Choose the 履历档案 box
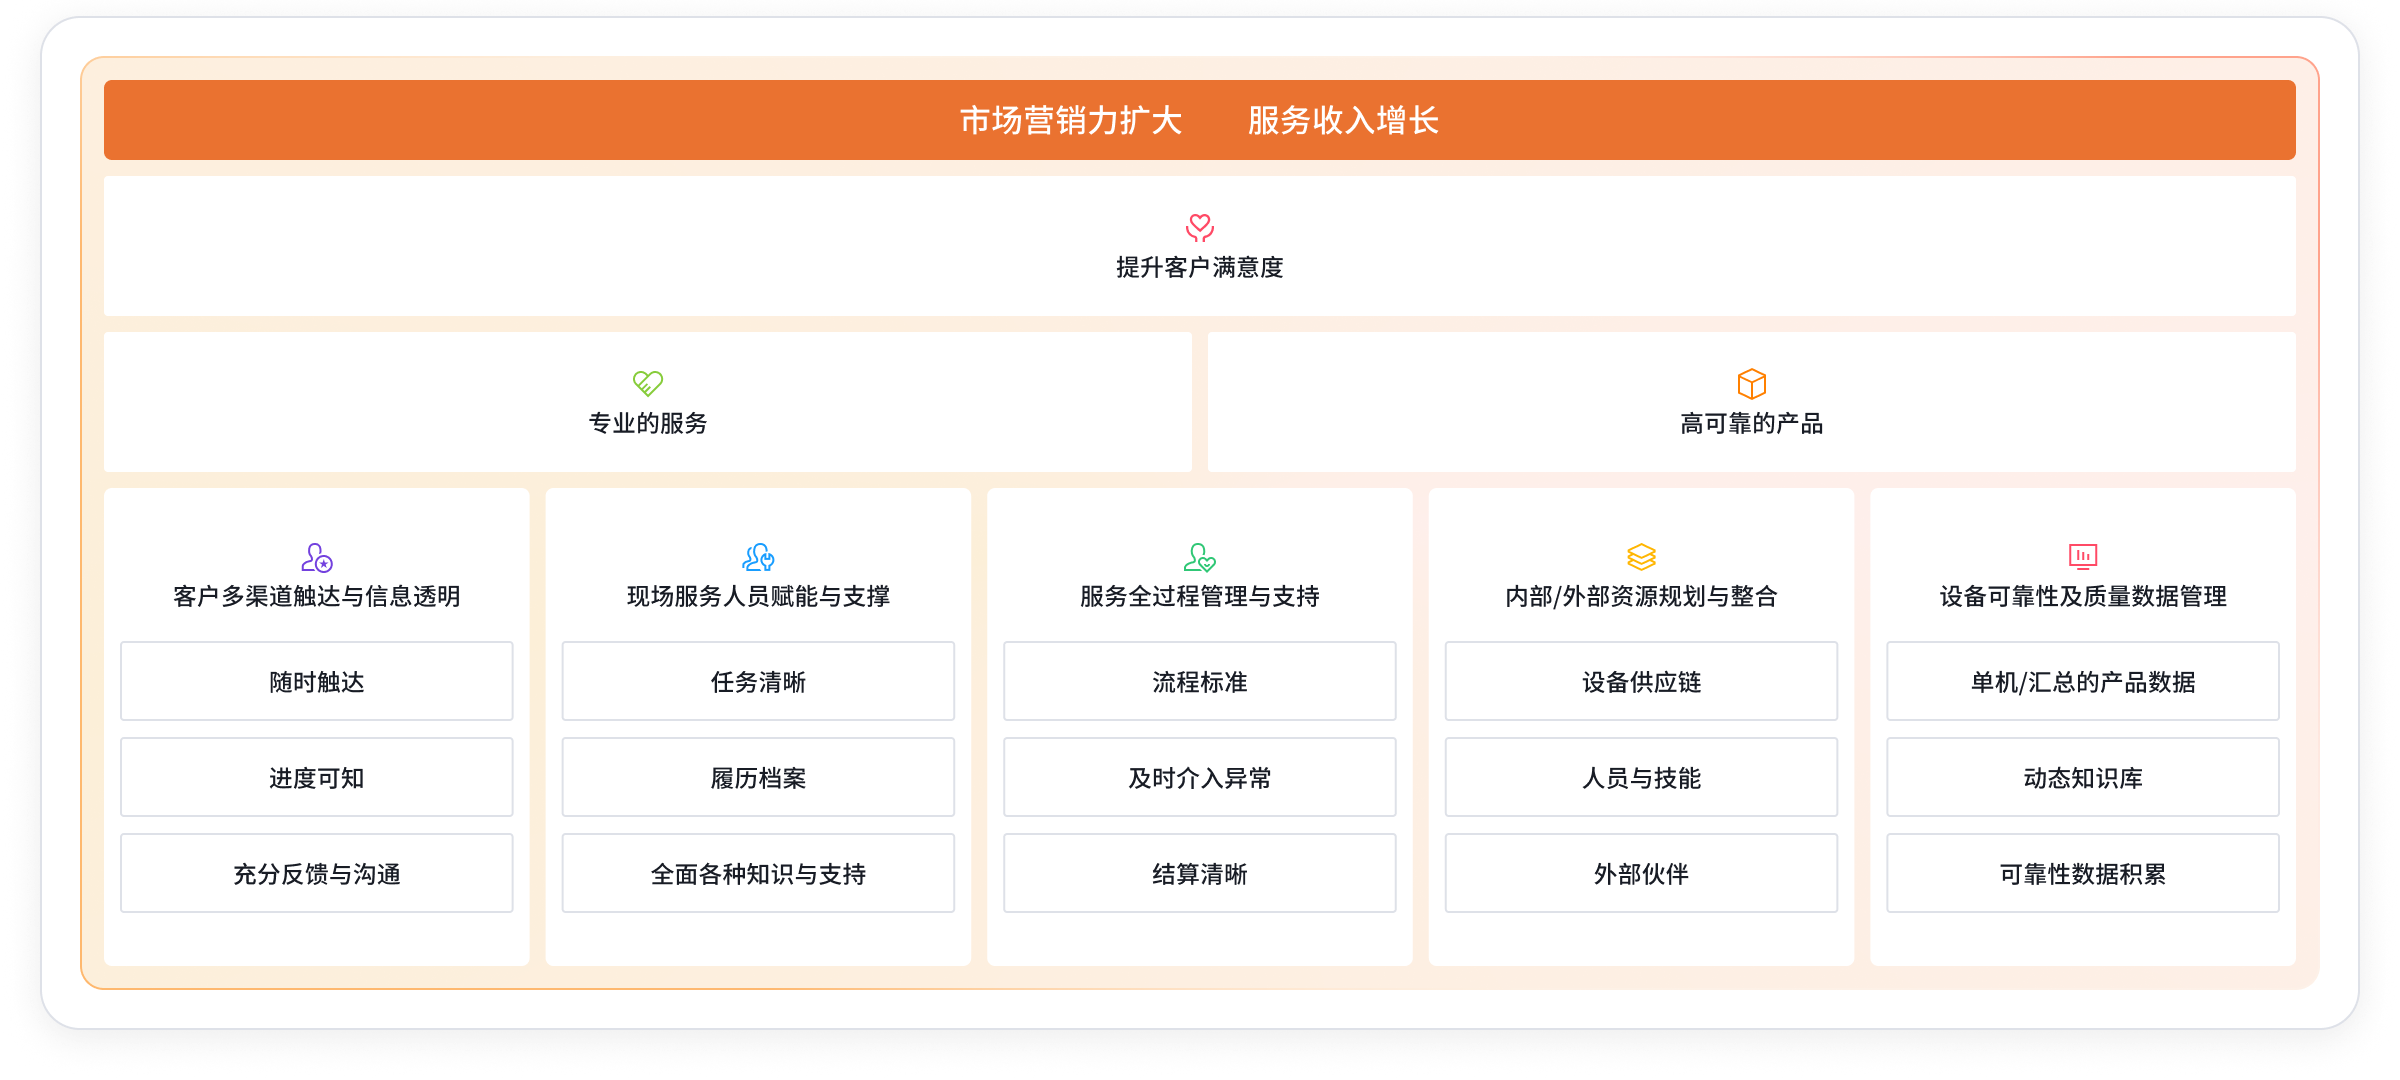Image resolution: width=2400 pixels, height=1080 pixels. pyautogui.click(x=758, y=777)
